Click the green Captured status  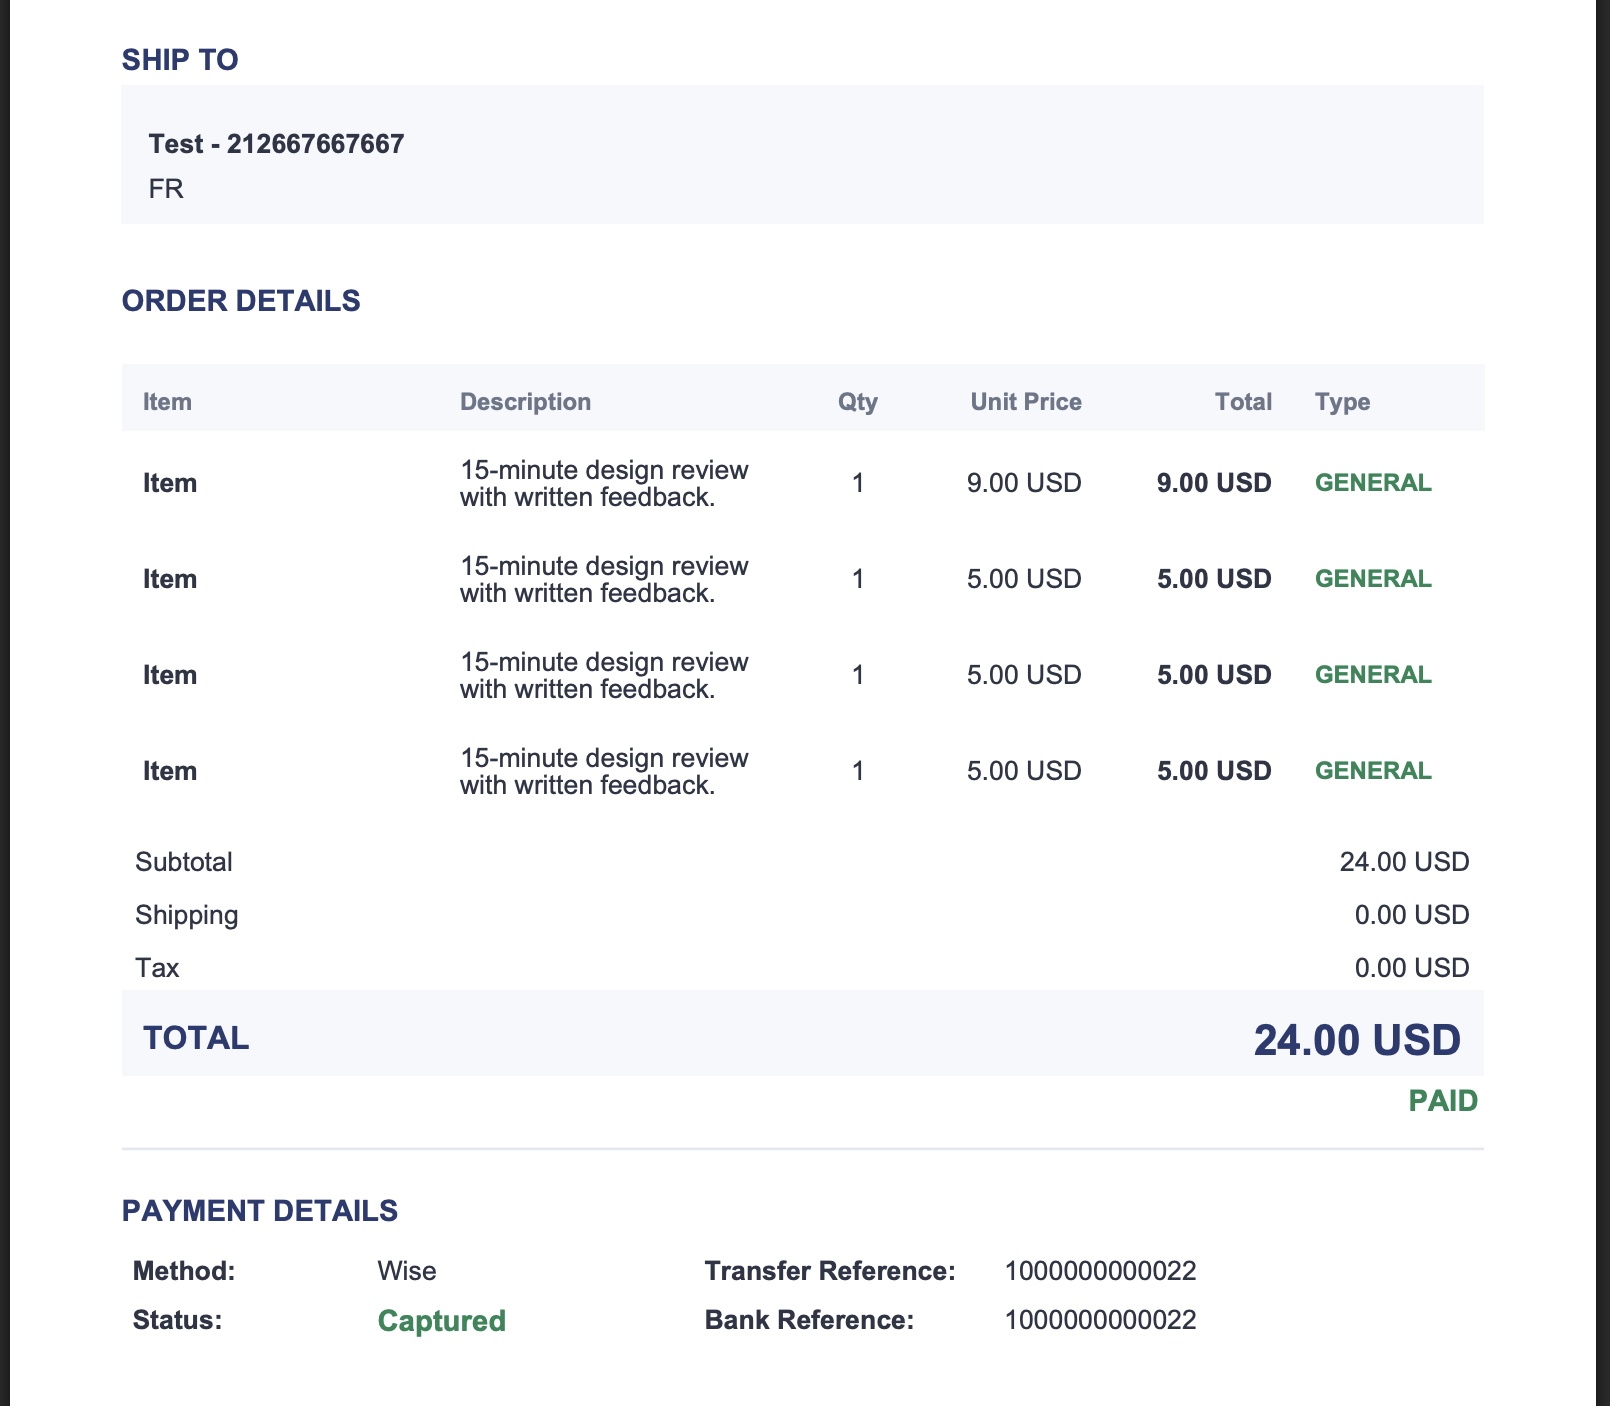coord(442,1321)
